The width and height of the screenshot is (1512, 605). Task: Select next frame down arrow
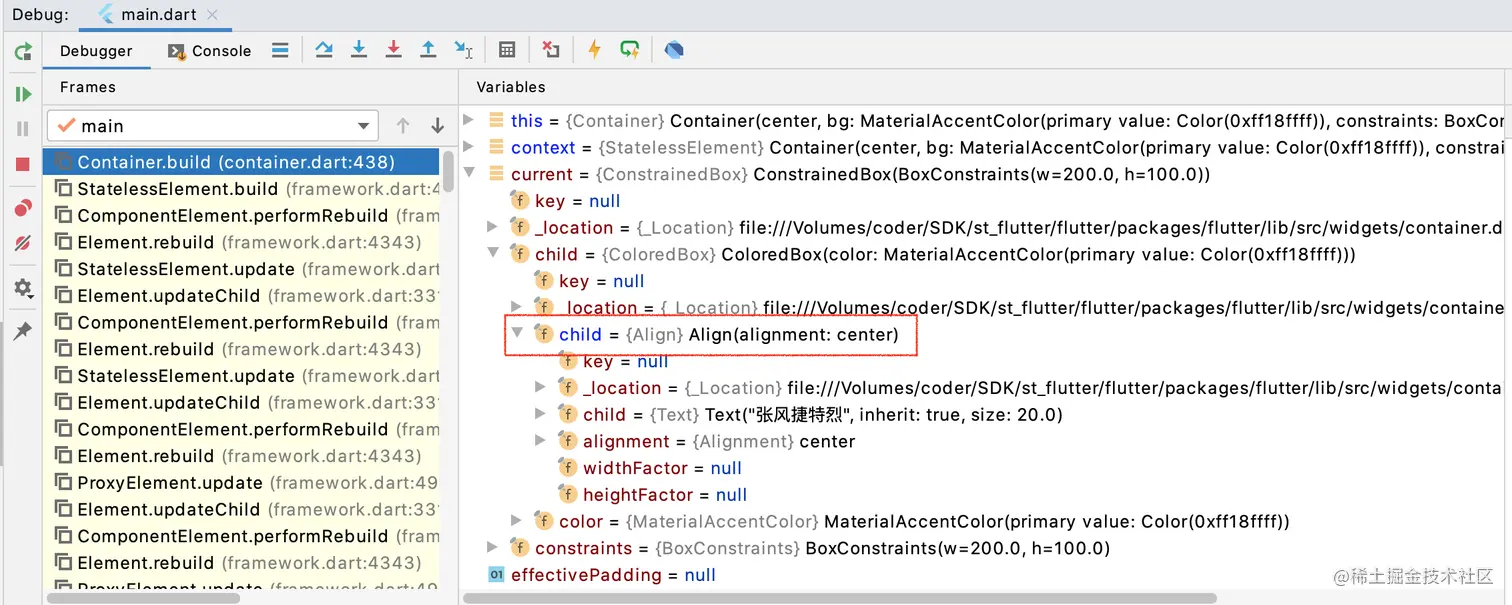(437, 126)
